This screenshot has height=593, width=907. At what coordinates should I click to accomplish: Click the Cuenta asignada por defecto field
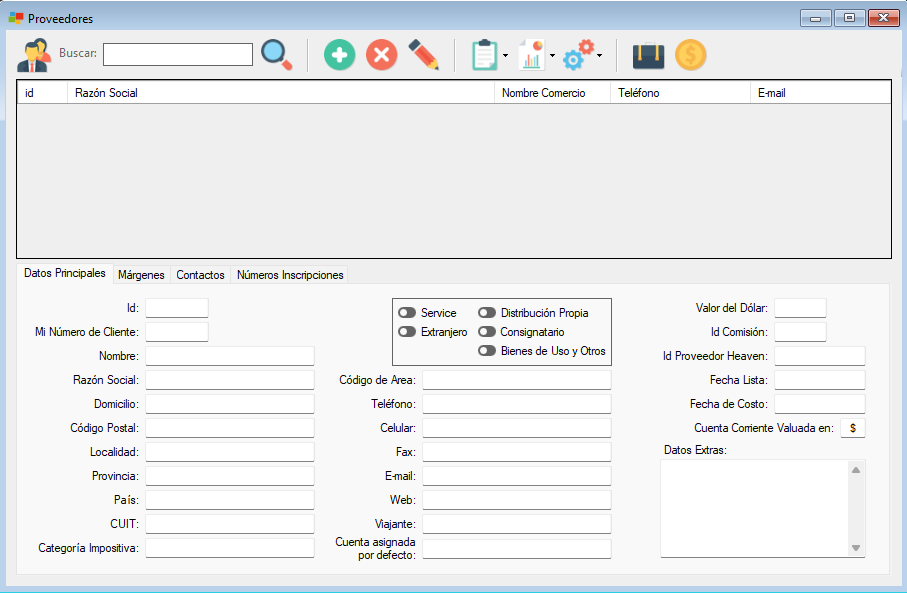(517, 549)
